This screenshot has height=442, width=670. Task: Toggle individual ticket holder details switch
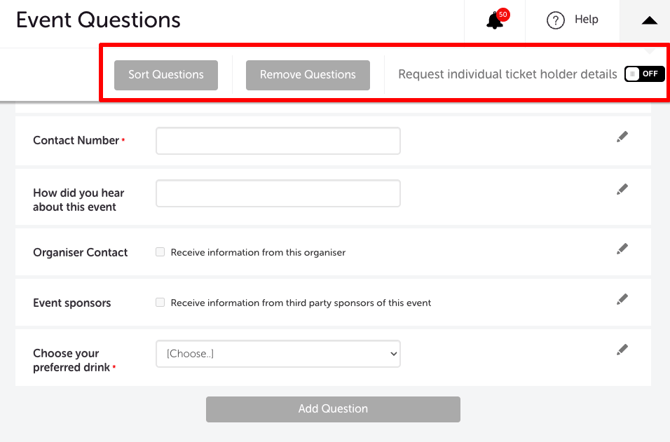tap(644, 74)
